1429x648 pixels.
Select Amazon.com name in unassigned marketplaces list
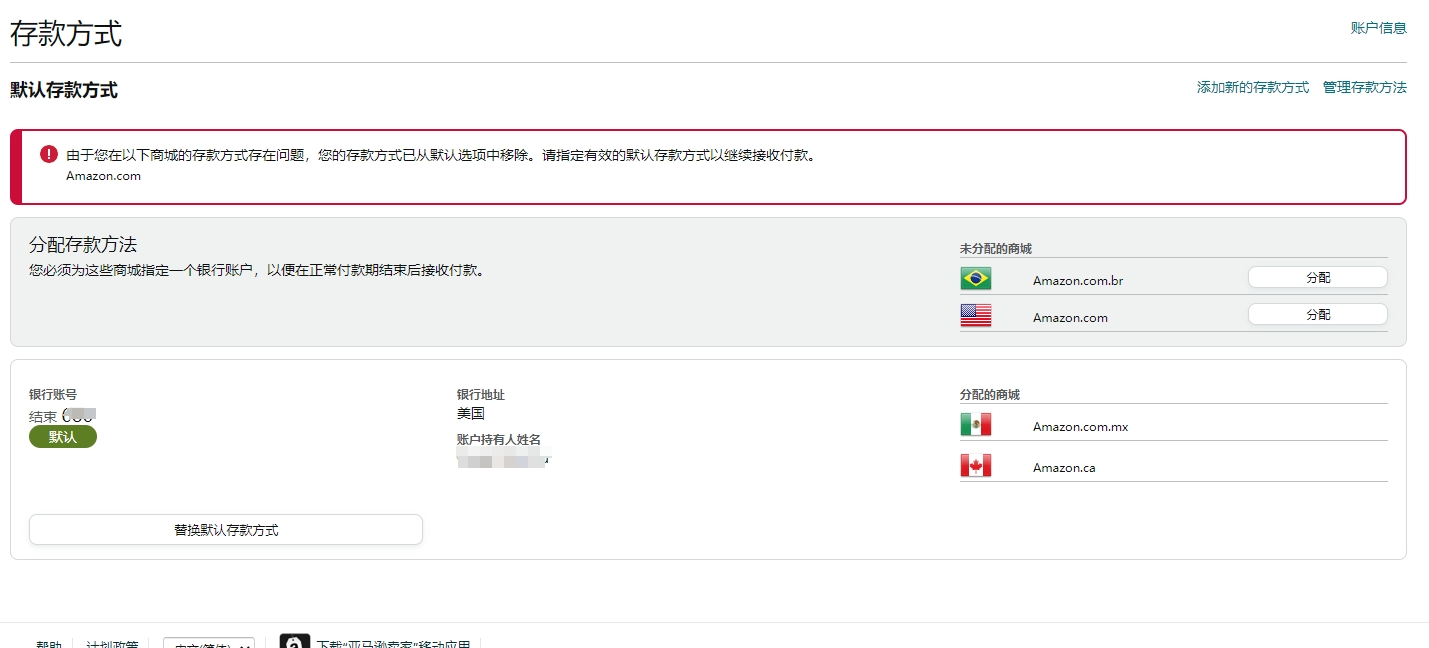(x=1070, y=318)
